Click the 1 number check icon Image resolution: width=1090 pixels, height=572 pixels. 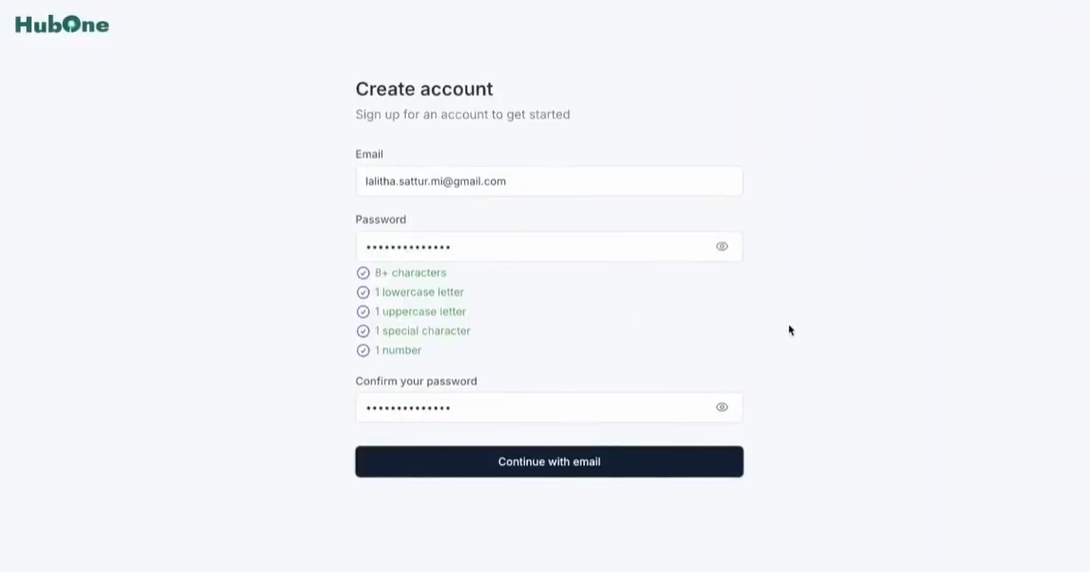click(363, 351)
